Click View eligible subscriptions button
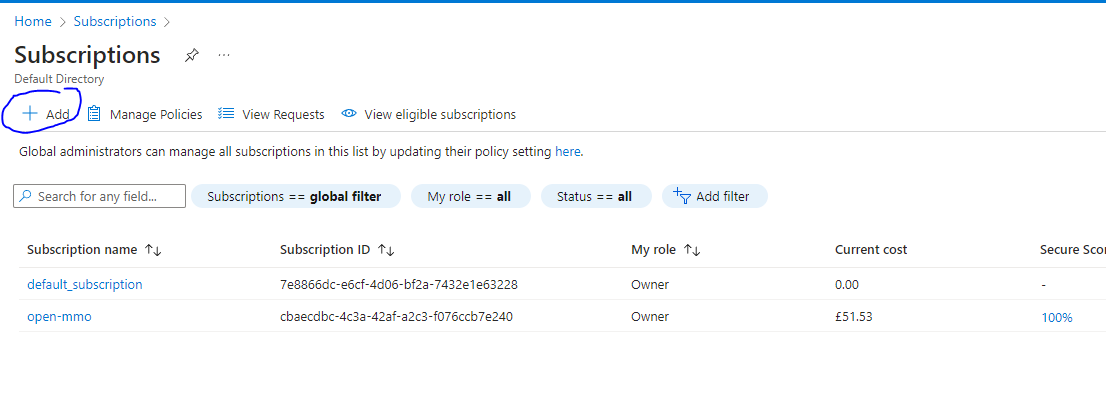The height and width of the screenshot is (402, 1106). (x=428, y=114)
